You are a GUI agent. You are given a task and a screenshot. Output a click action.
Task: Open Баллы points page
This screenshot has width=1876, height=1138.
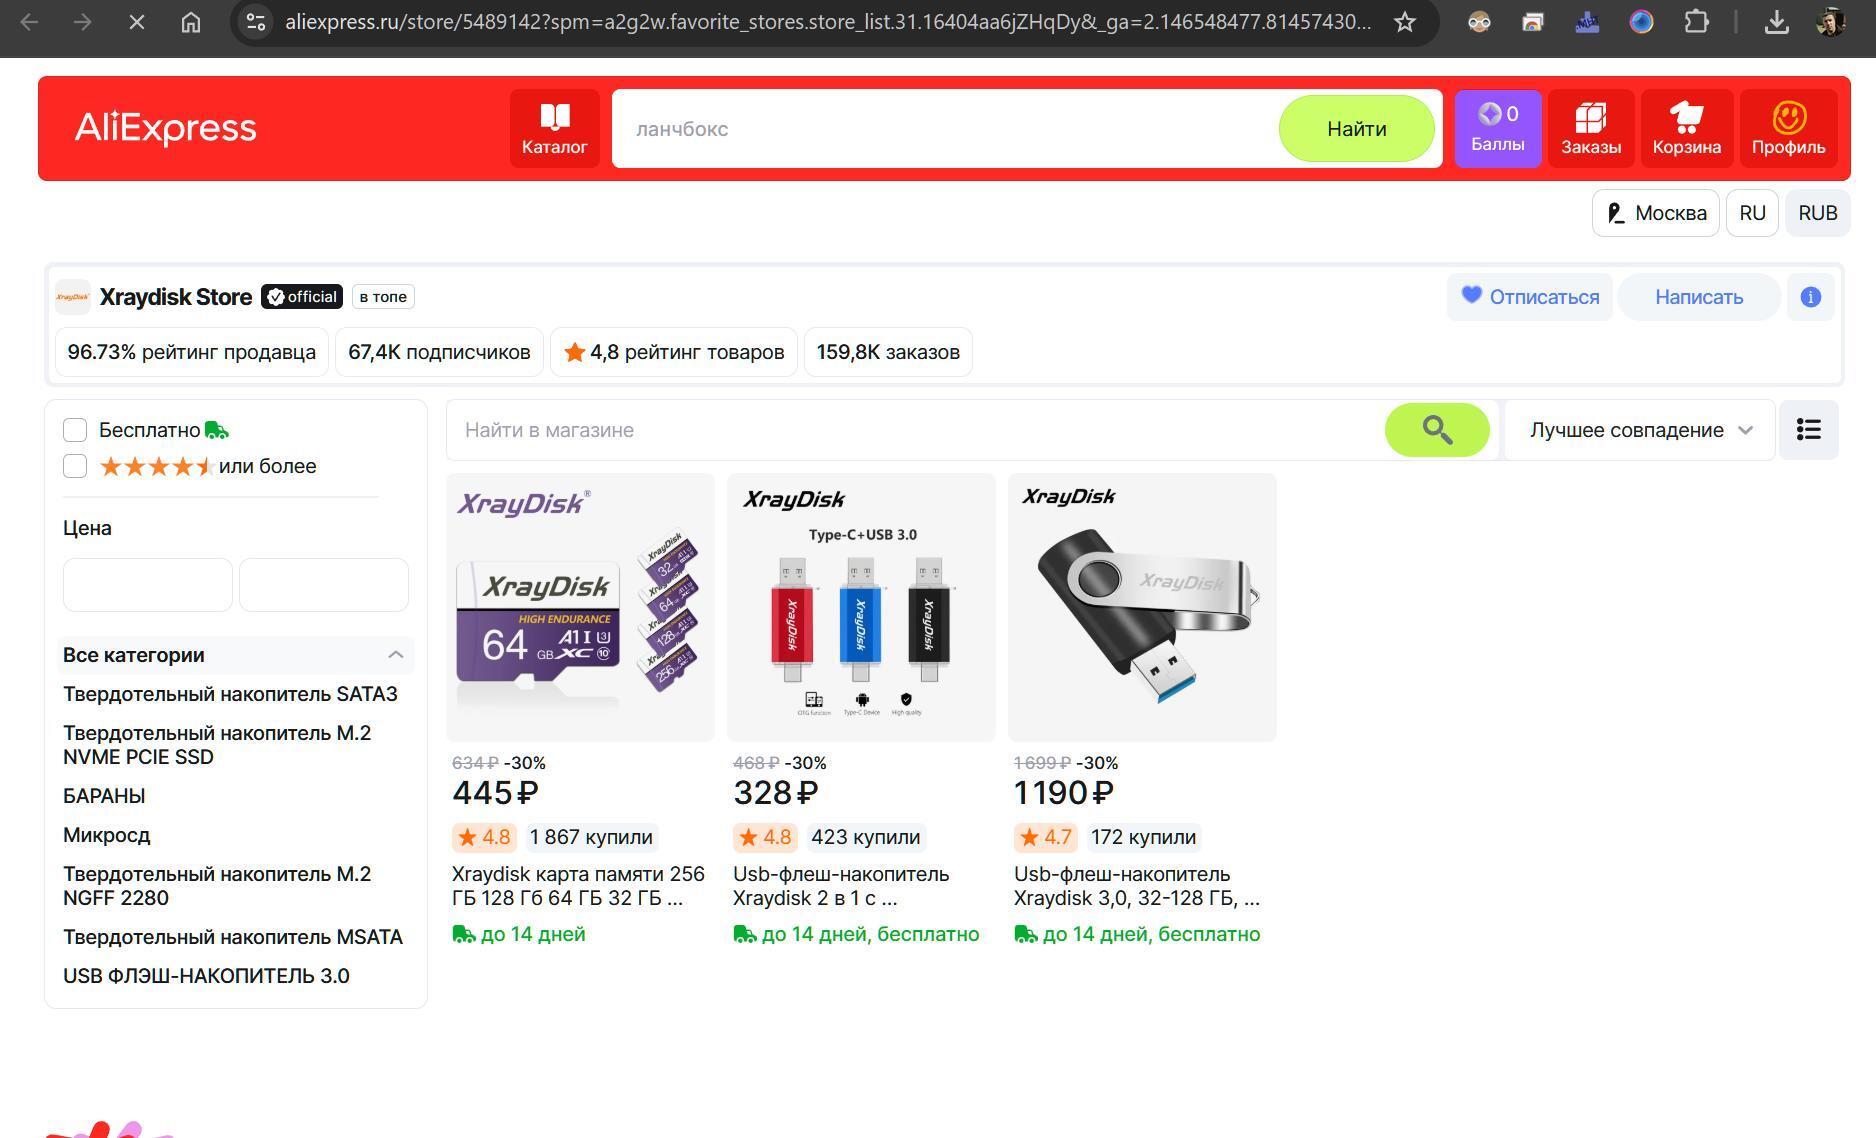pos(1498,129)
